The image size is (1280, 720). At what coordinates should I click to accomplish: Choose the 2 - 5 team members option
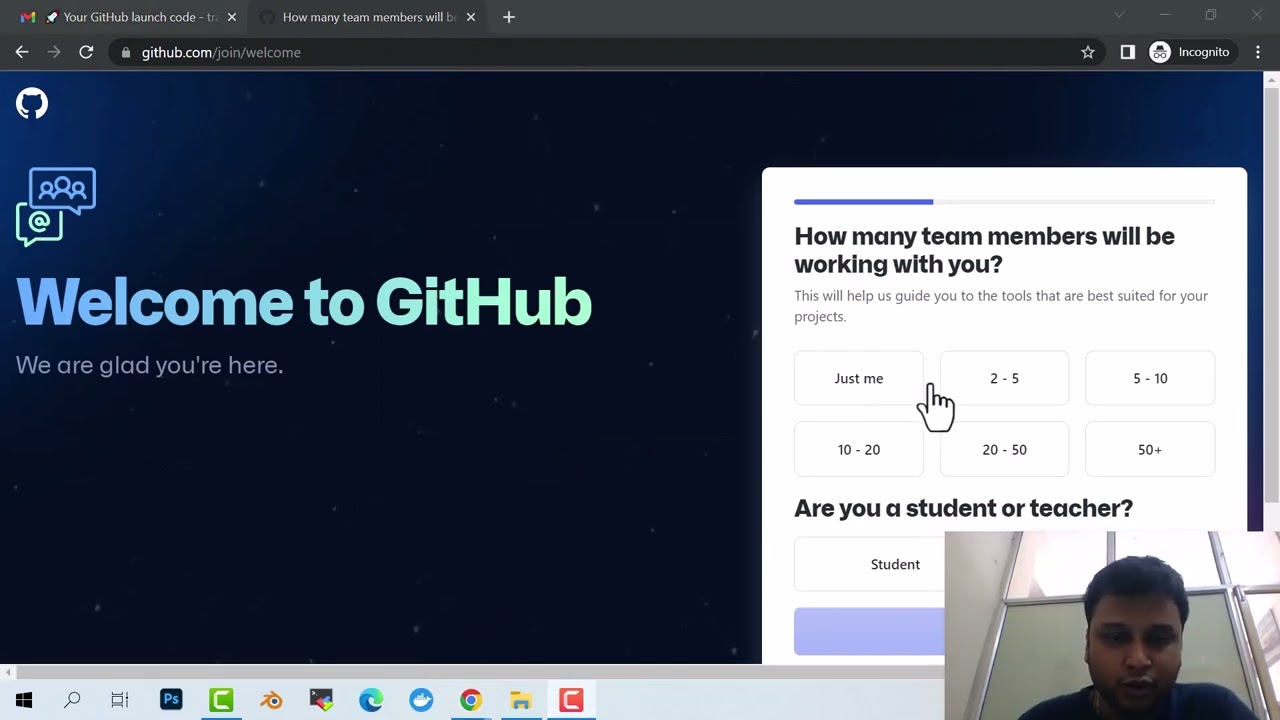tap(1004, 378)
